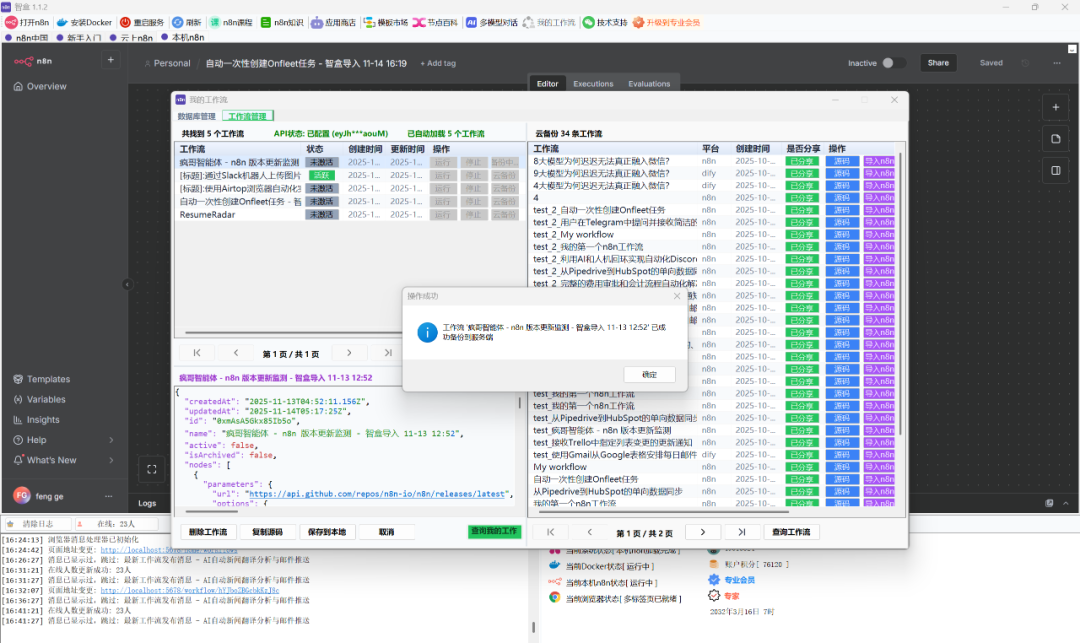Click the 取消 button
Image resolution: width=1080 pixels, height=643 pixels.
click(x=386, y=532)
